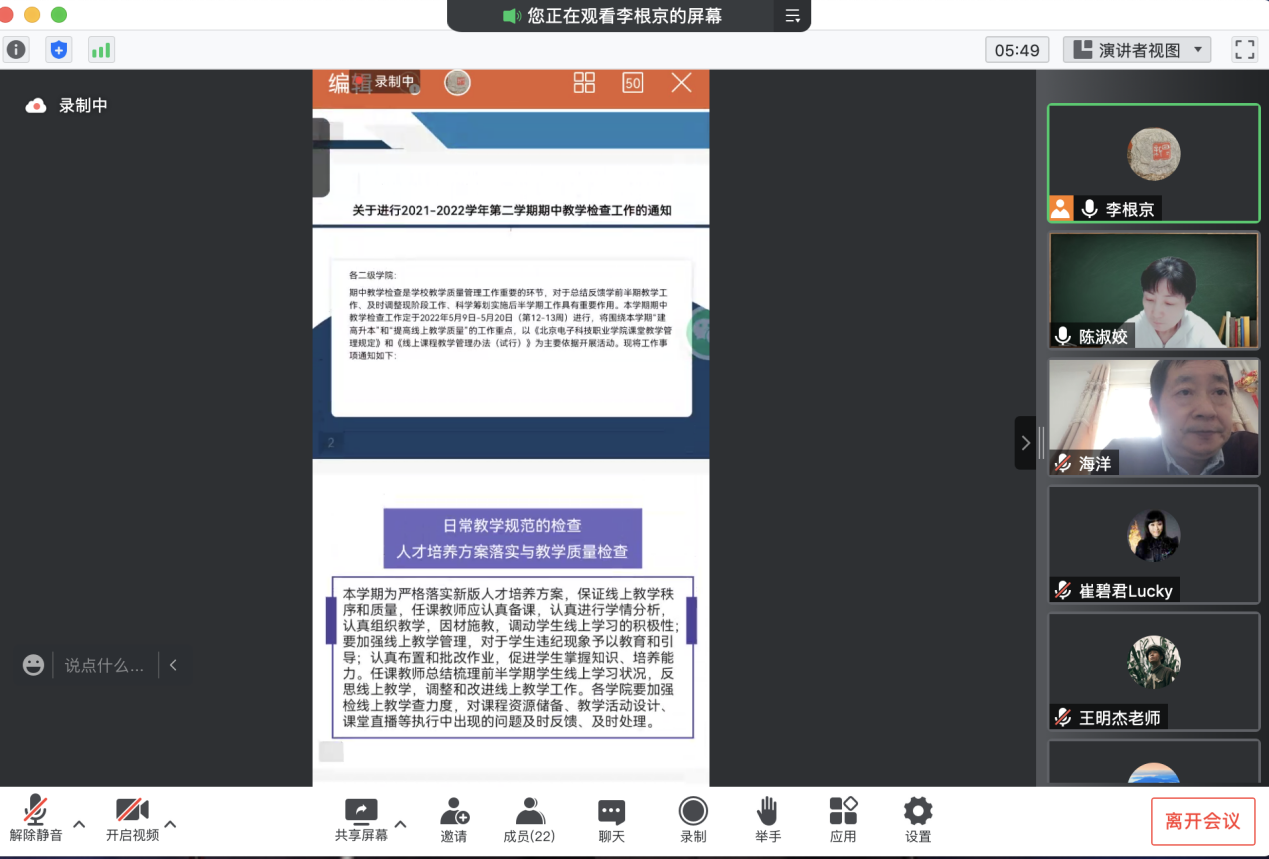Expand audio options arrow beside 解除静音

[x=79, y=824]
